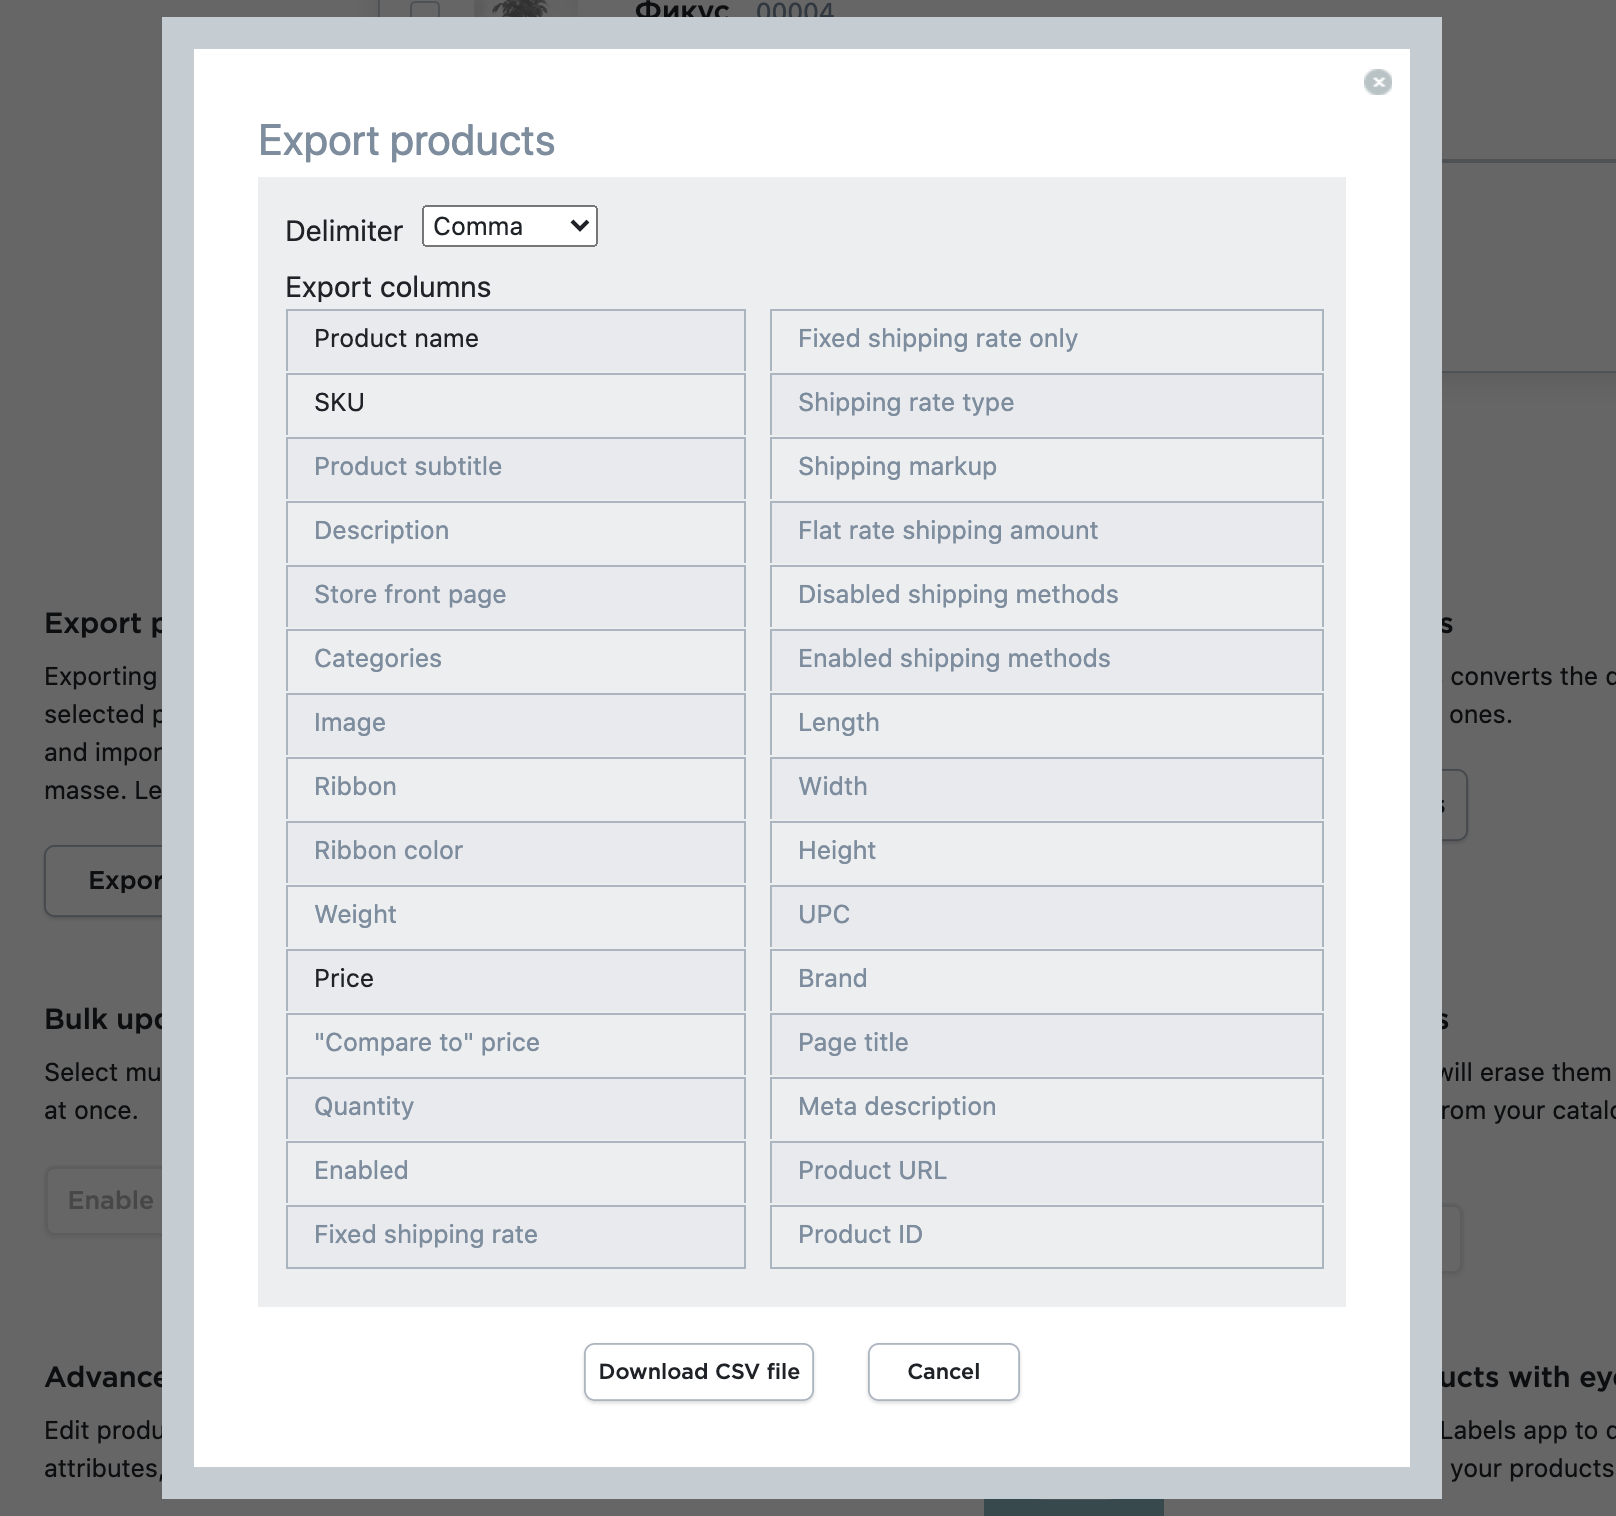The height and width of the screenshot is (1516, 1616).
Task: Deselect the Product name column
Action: [515, 340]
